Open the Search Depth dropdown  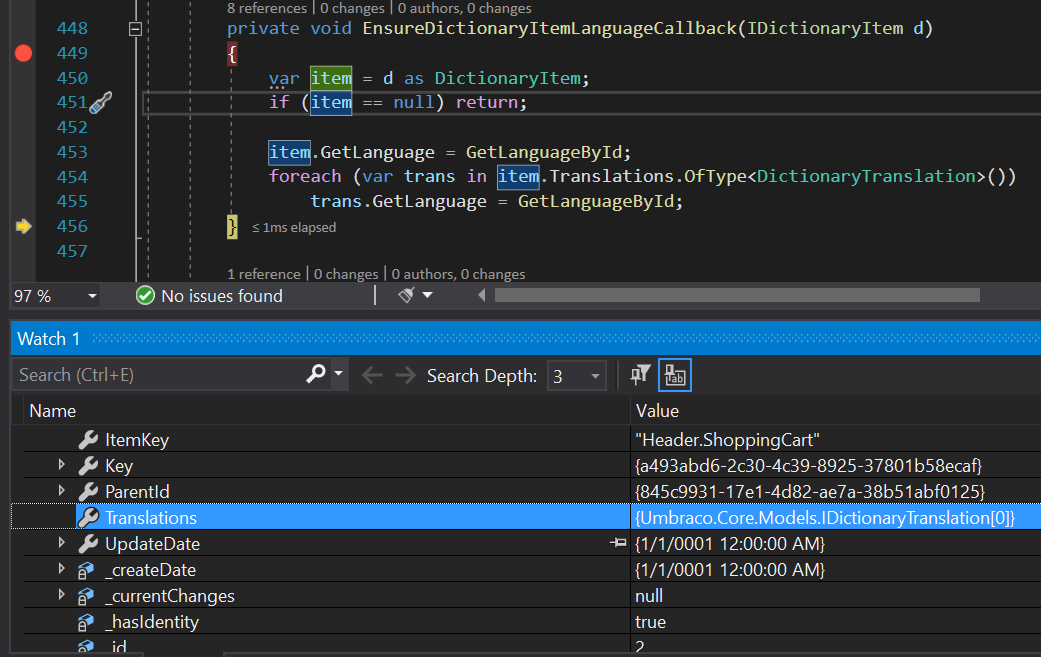(595, 376)
